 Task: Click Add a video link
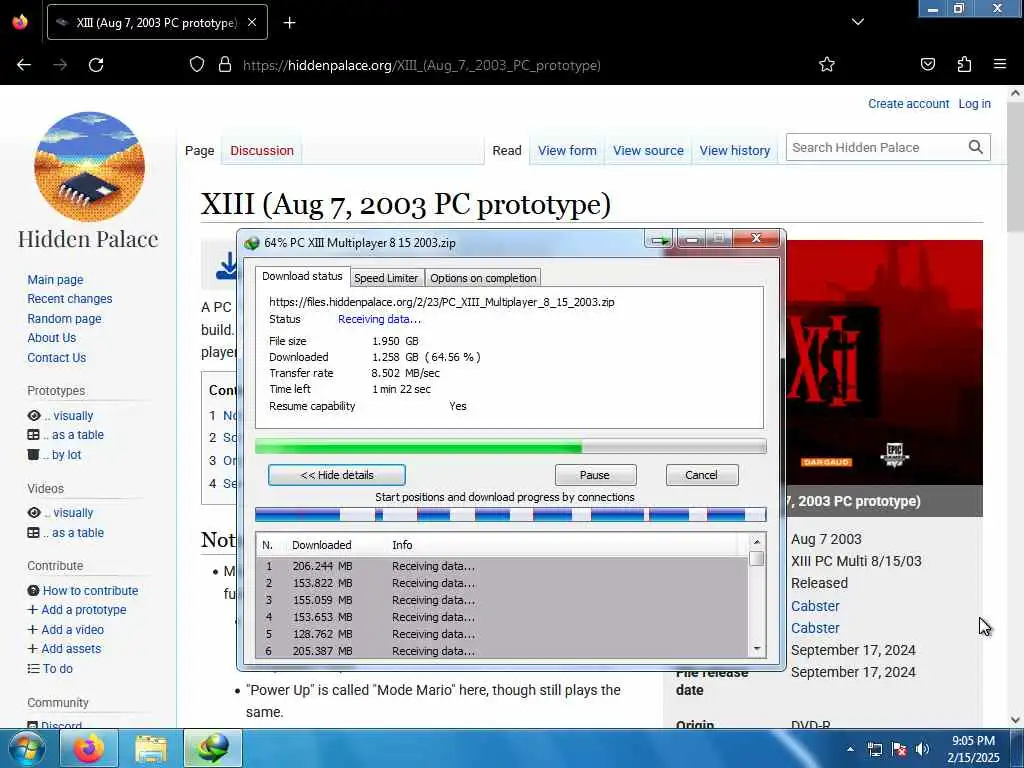pyautogui.click(x=72, y=630)
